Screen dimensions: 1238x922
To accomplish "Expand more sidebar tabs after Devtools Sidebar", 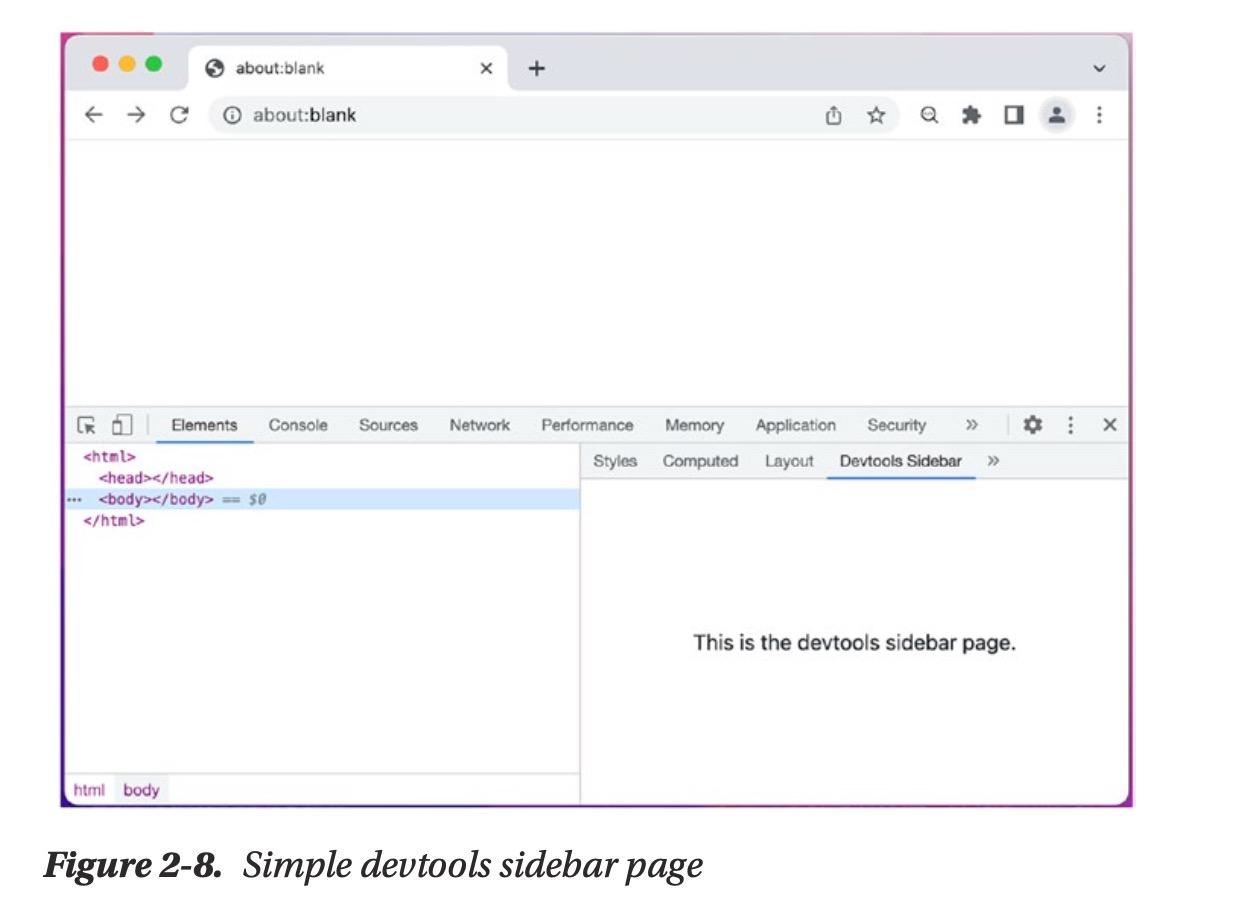I will tap(993, 461).
